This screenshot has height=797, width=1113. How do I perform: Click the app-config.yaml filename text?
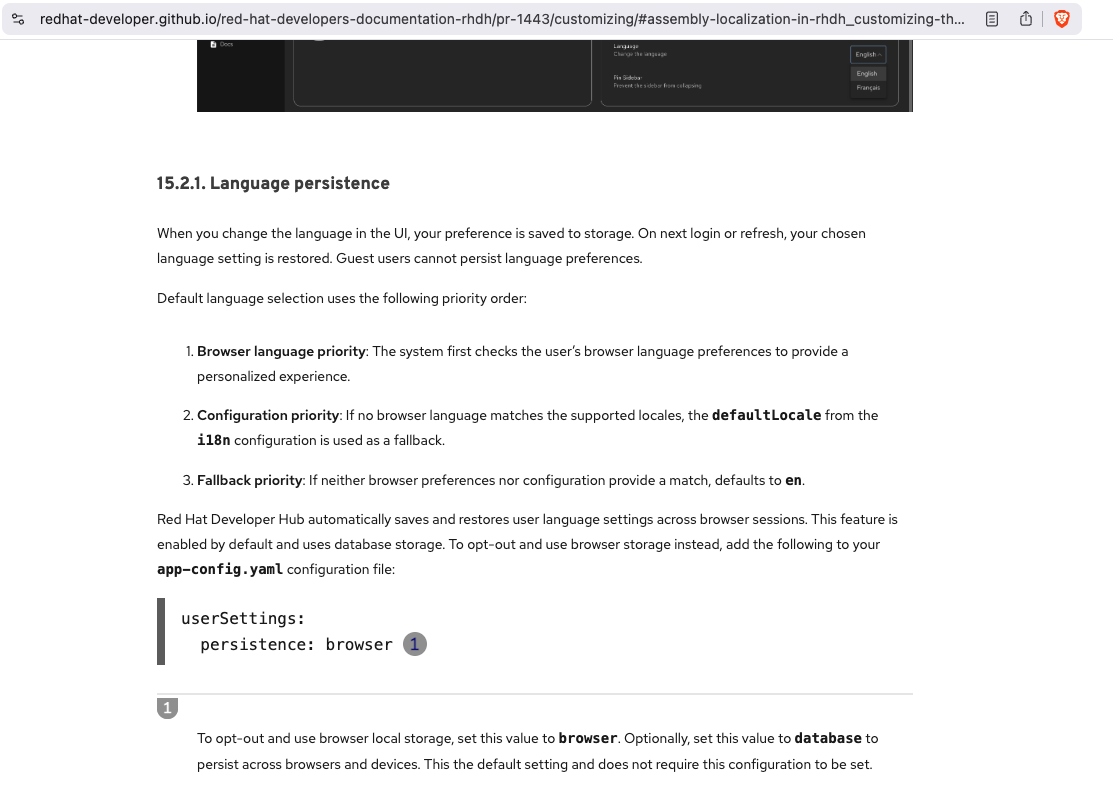(219, 569)
